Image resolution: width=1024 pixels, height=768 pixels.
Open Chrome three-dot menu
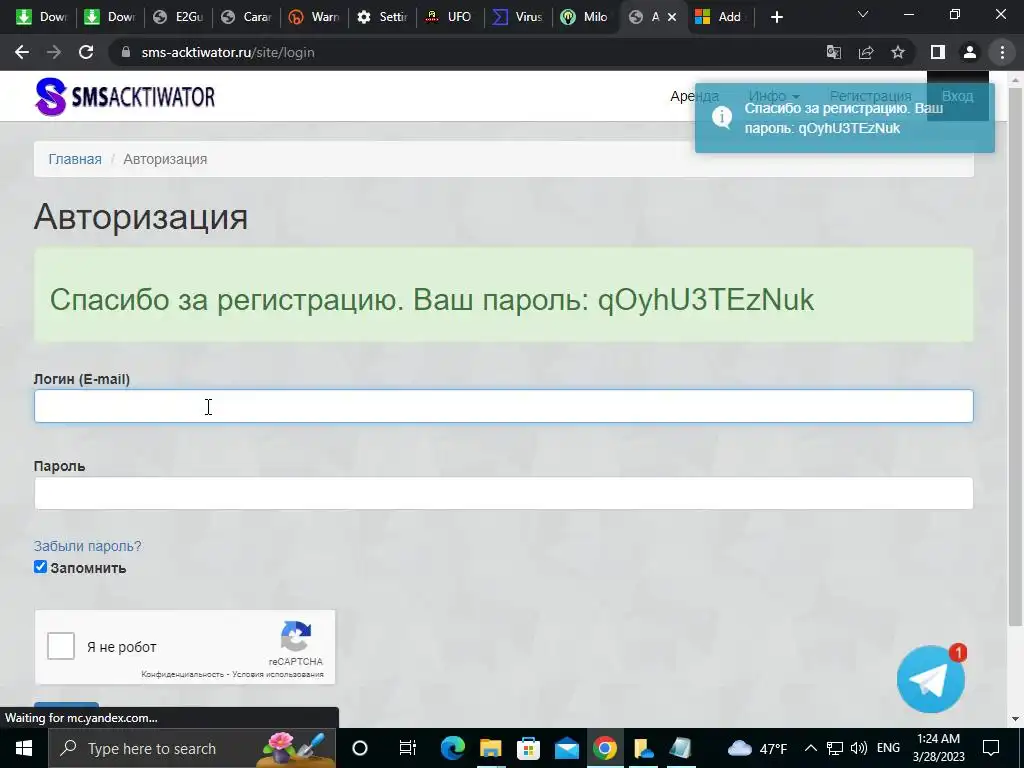1002,52
